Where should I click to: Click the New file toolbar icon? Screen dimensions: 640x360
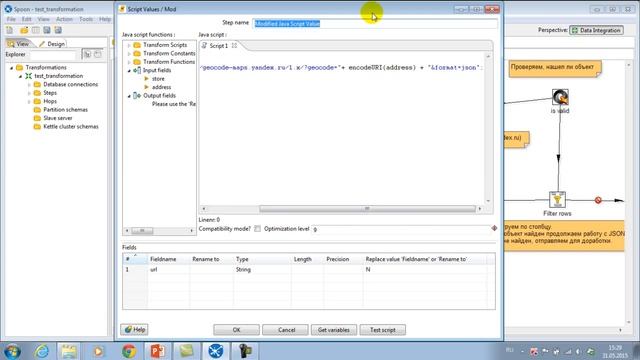coord(9,30)
